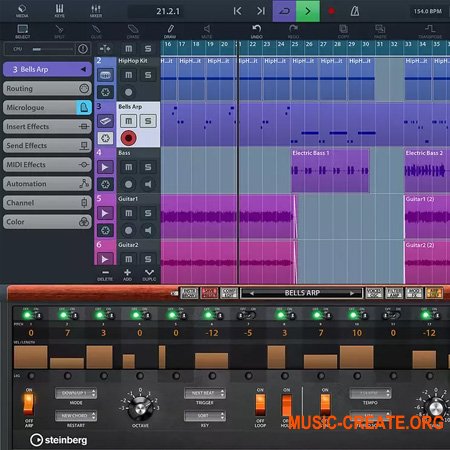
Task: Undo the last action
Action: [257, 31]
